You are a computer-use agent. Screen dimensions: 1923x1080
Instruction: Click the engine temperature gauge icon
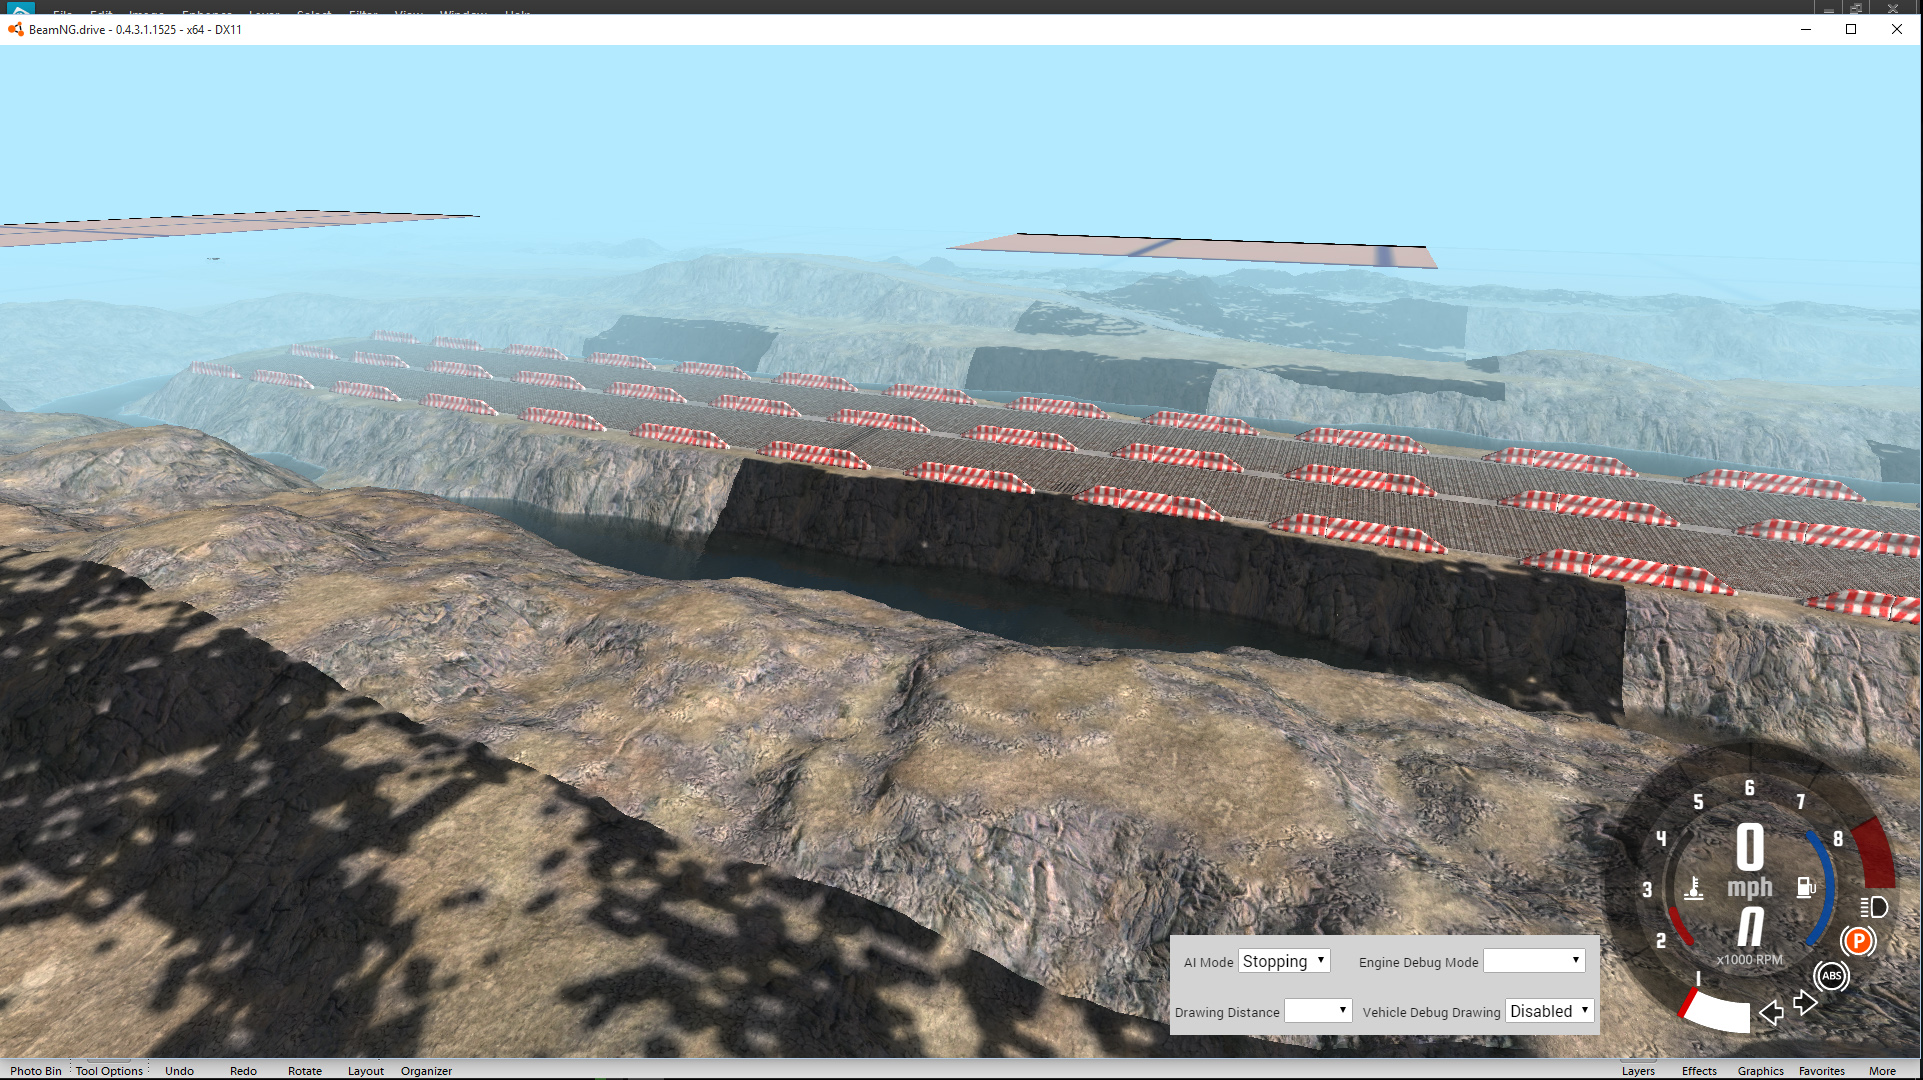[x=1694, y=888]
